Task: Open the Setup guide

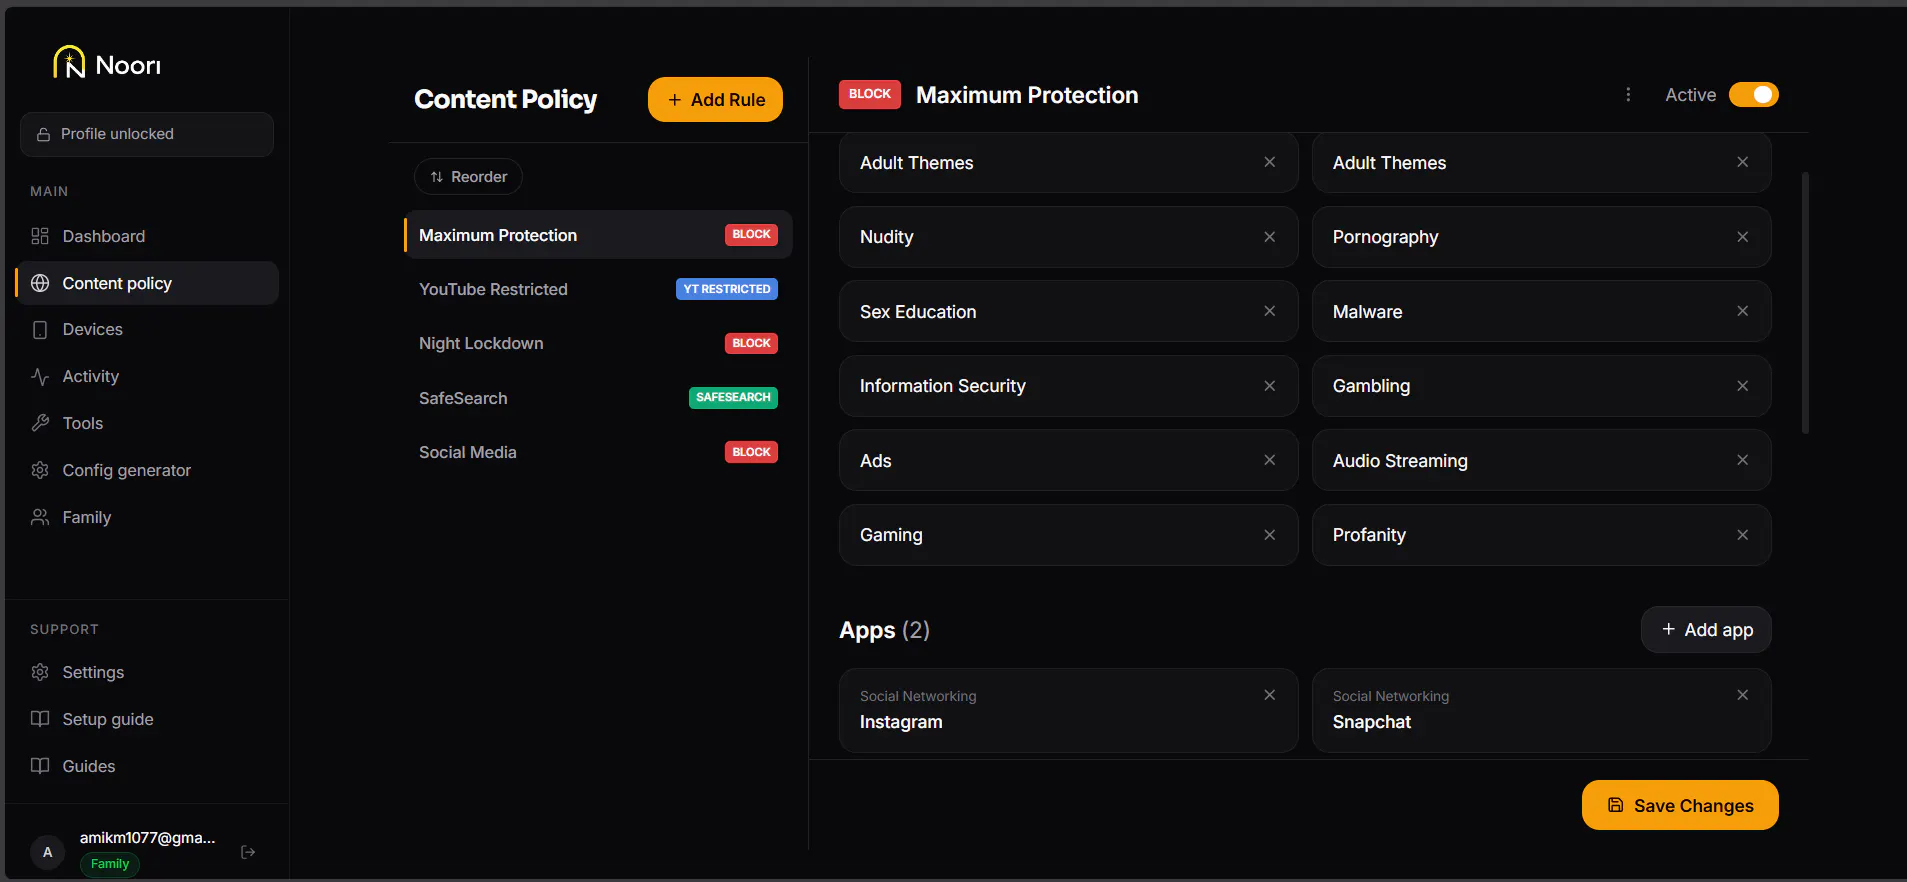Action: point(147,719)
